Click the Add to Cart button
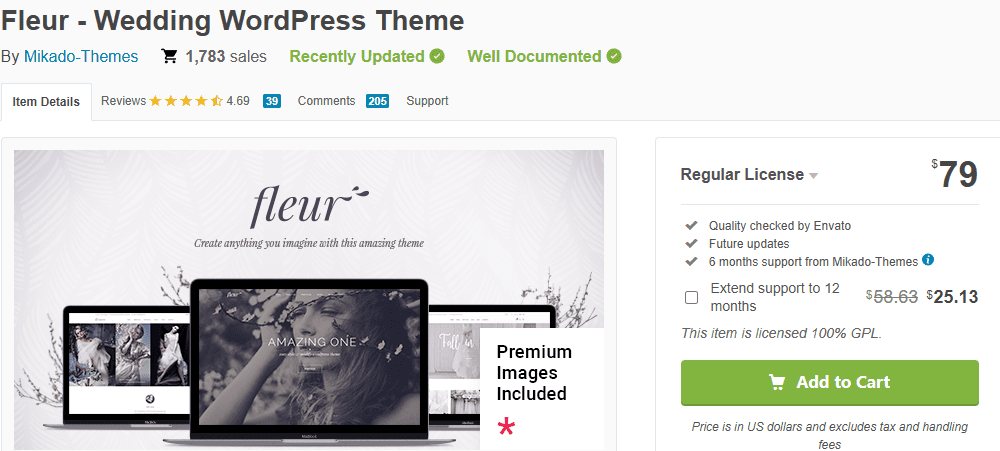This screenshot has height=451, width=1000. pyautogui.click(x=829, y=382)
